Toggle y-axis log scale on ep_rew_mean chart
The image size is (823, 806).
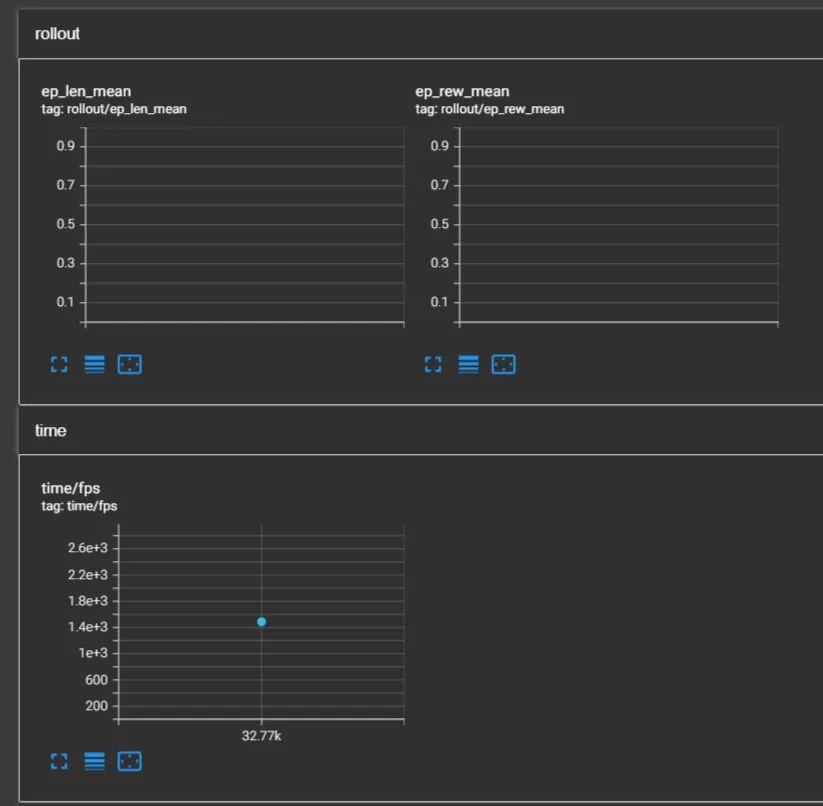pyautogui.click(x=468, y=364)
